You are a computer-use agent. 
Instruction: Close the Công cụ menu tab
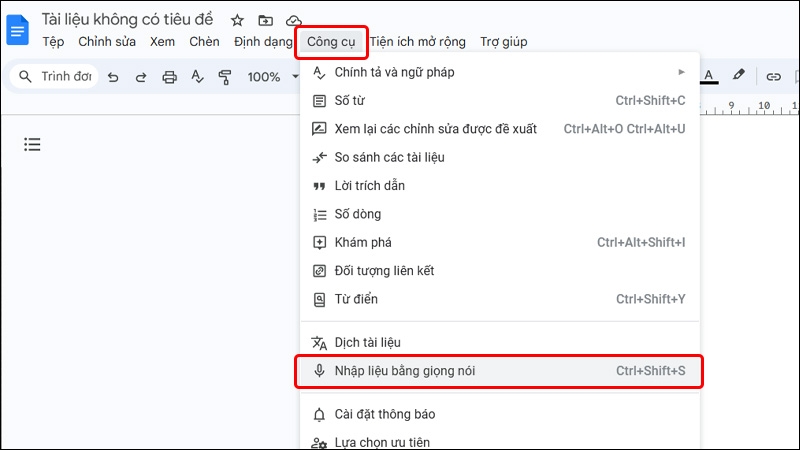point(331,42)
